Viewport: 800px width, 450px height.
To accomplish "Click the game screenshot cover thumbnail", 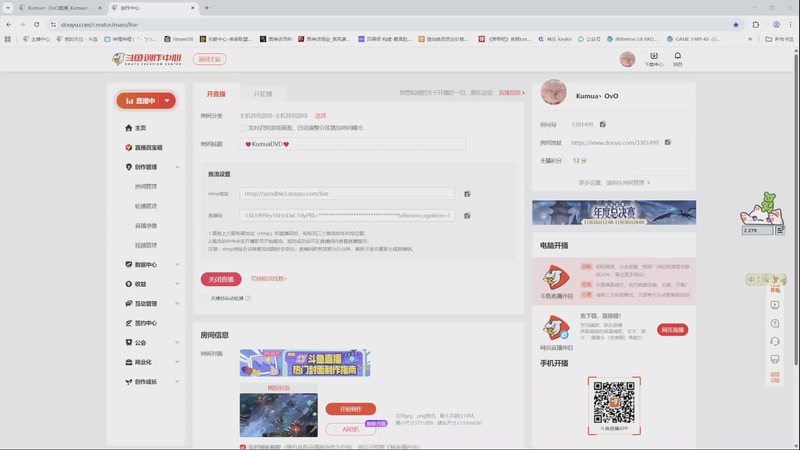I will point(279,415).
